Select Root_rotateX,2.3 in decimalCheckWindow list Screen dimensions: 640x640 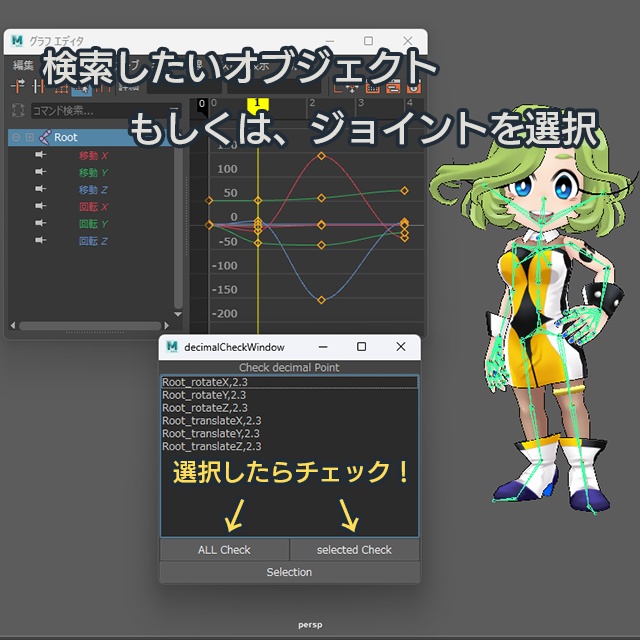click(289, 382)
